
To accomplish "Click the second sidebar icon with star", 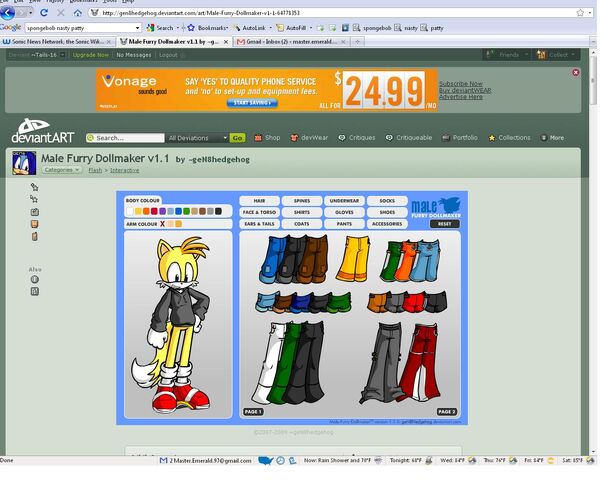I will pyautogui.click(x=34, y=199).
